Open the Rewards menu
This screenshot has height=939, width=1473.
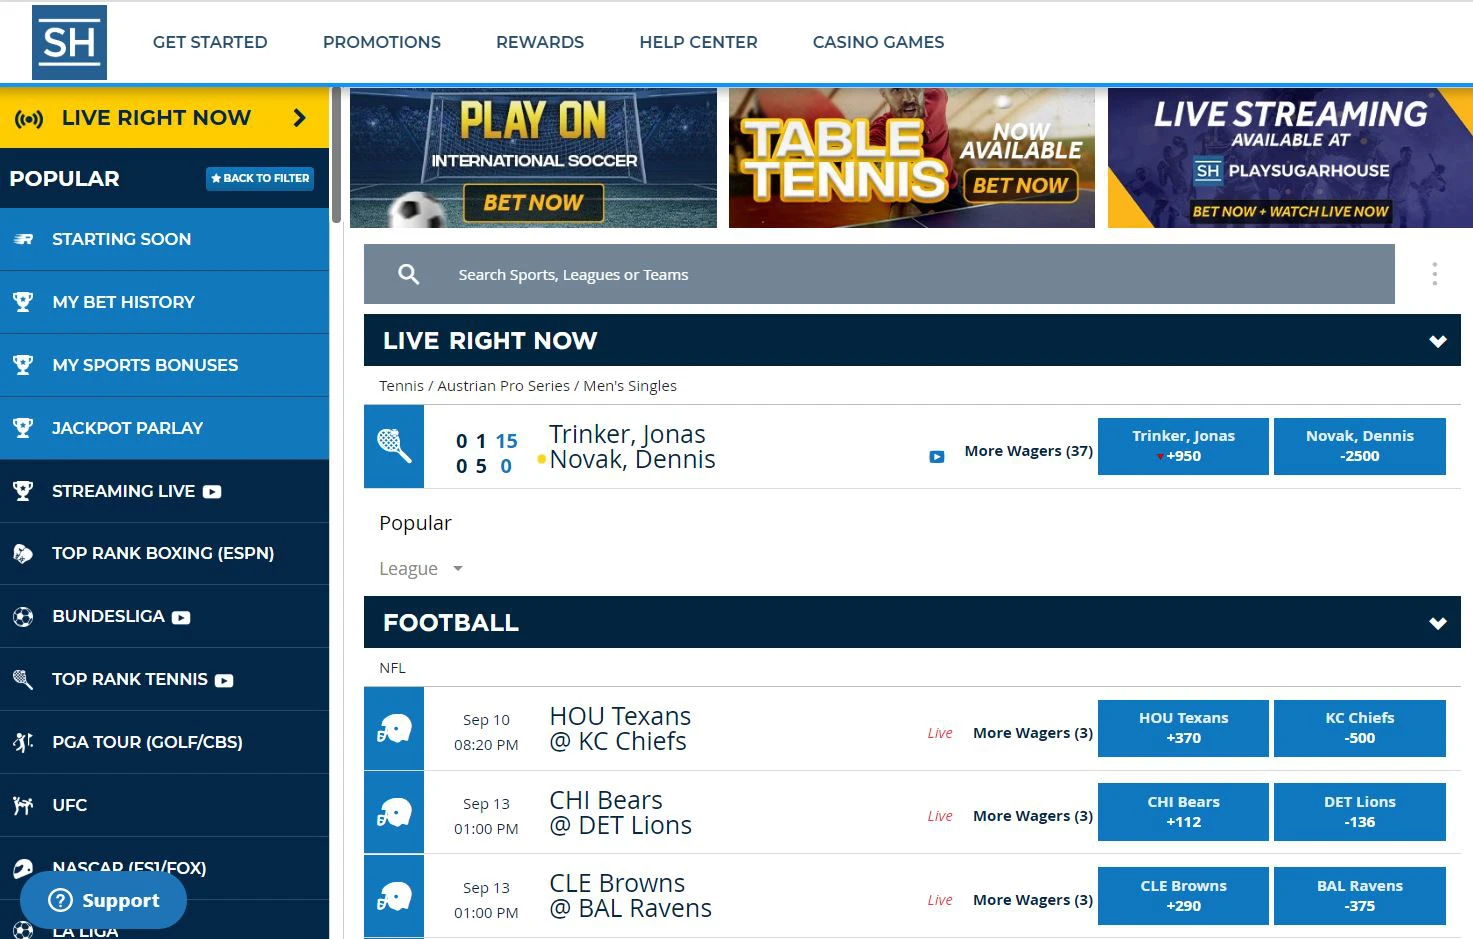540,42
